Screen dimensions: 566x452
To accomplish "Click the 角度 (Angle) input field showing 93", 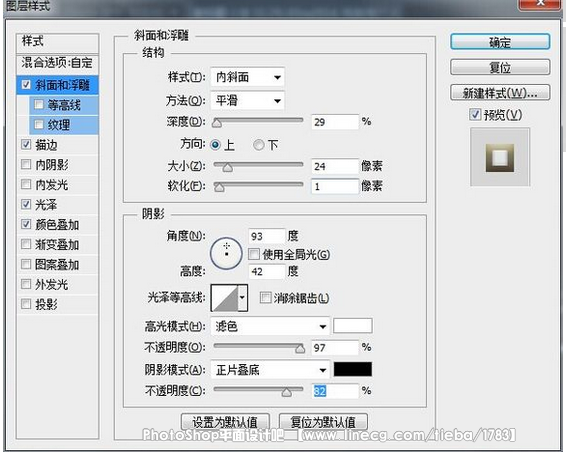I will [x=266, y=236].
